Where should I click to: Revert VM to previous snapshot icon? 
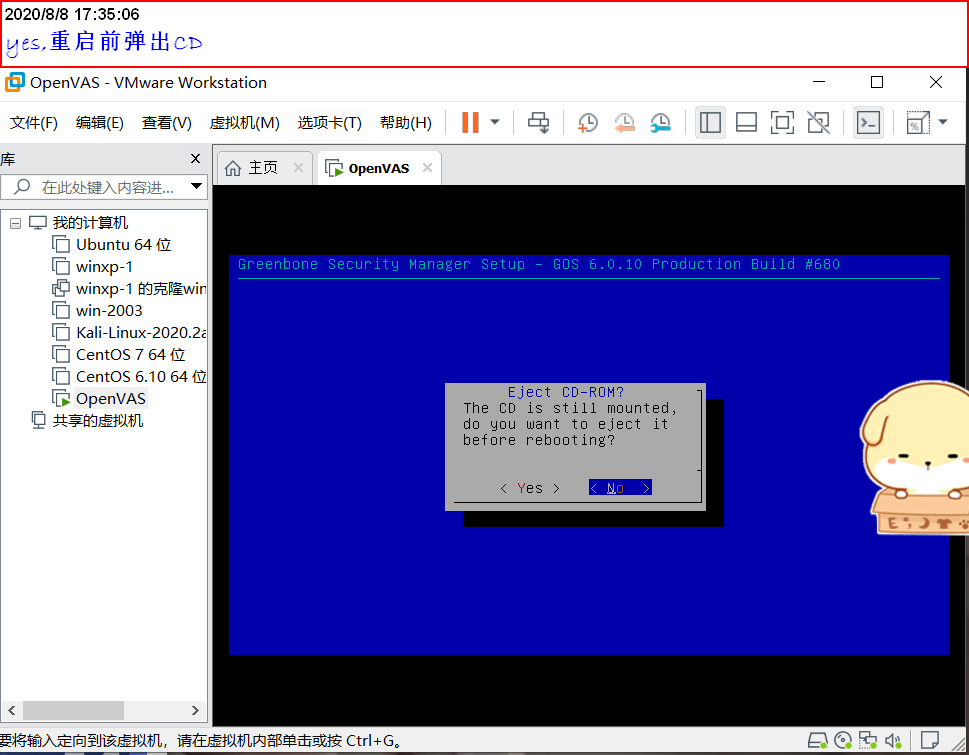click(624, 122)
